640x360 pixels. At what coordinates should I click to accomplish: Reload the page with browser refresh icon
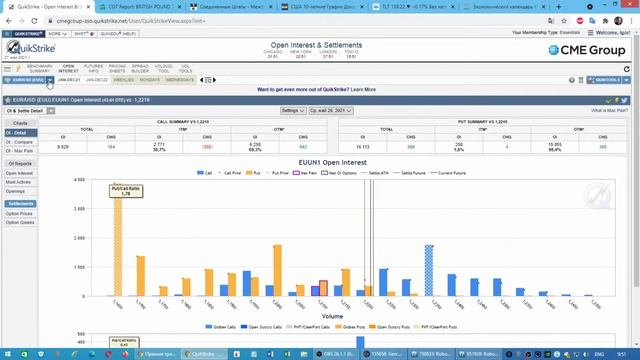pyautogui.click(x=34, y=21)
